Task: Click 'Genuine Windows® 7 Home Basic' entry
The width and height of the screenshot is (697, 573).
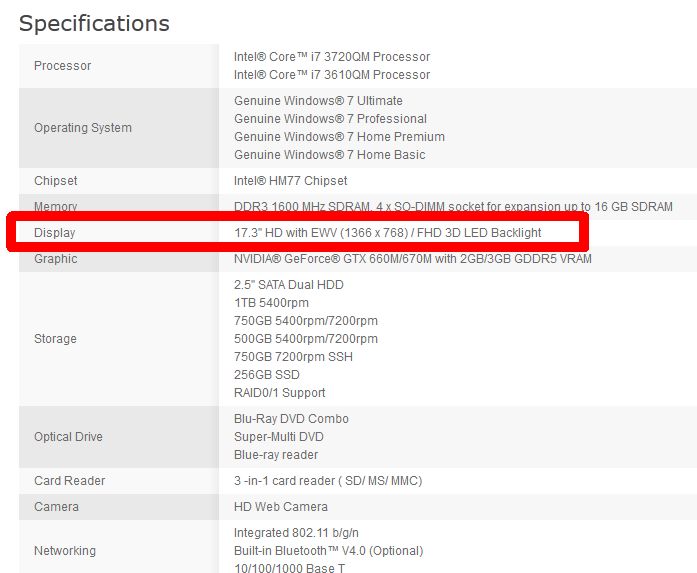Action: (x=329, y=155)
